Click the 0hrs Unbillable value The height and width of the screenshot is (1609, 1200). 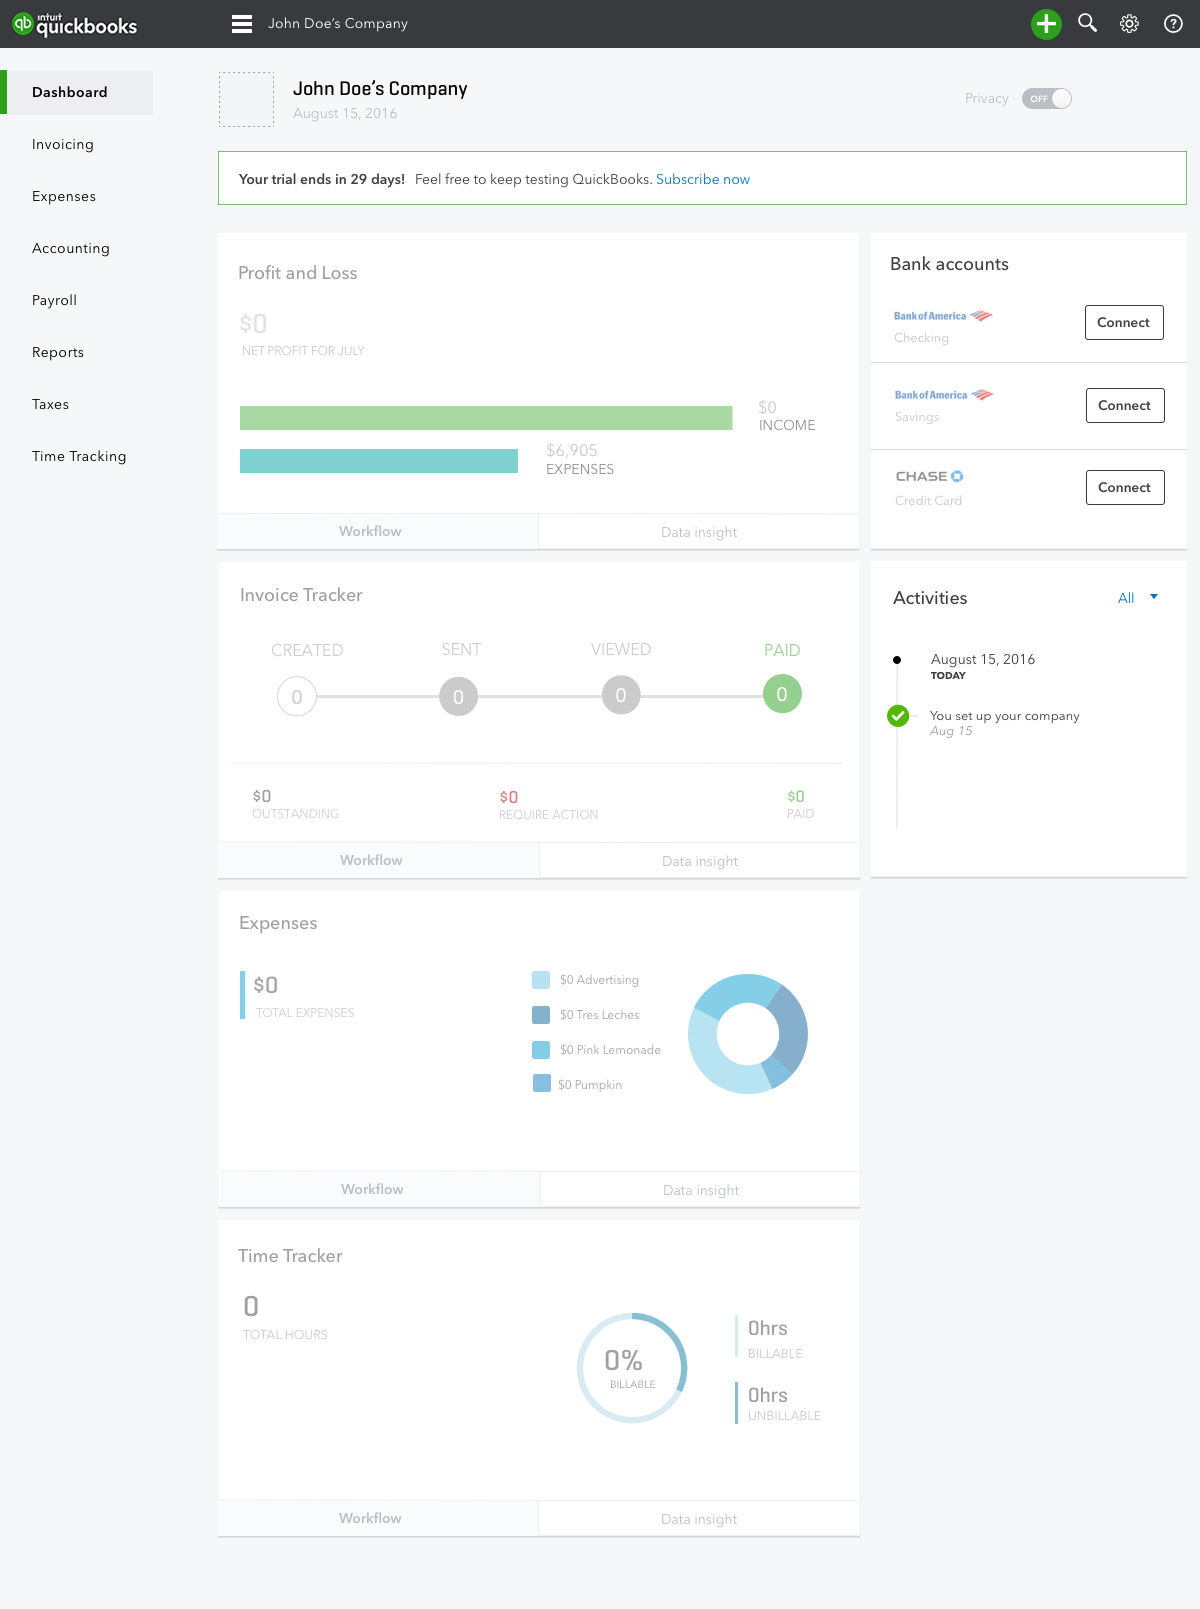768,1395
